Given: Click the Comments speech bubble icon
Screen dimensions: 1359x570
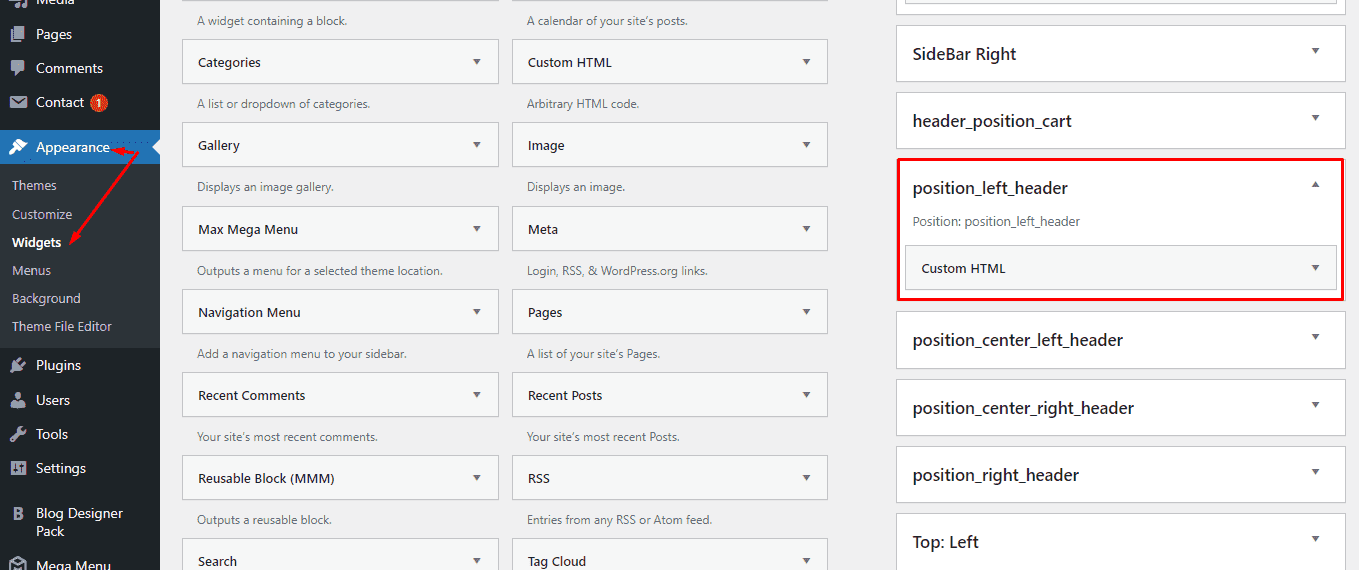Looking at the screenshot, I should pyautogui.click(x=18, y=68).
